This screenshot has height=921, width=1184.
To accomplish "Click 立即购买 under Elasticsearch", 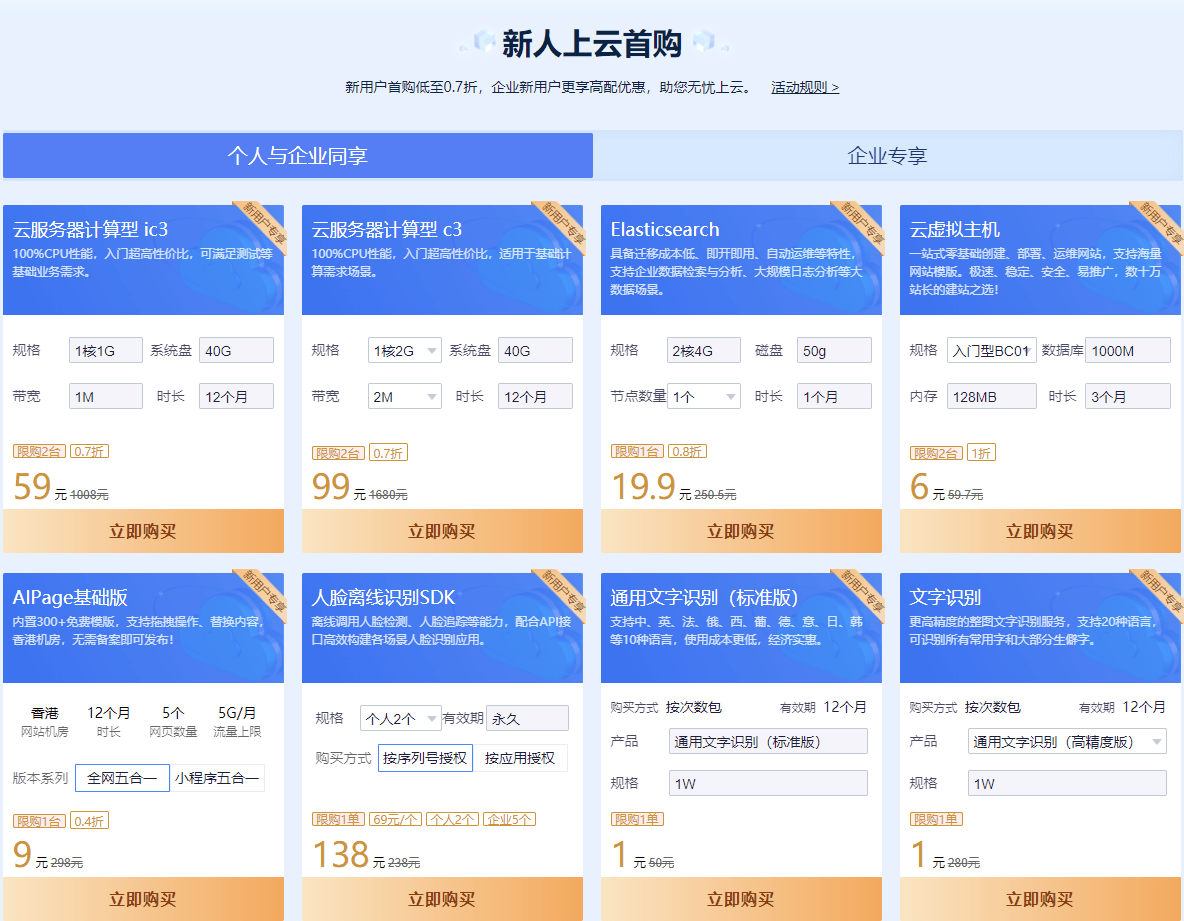I will [742, 531].
